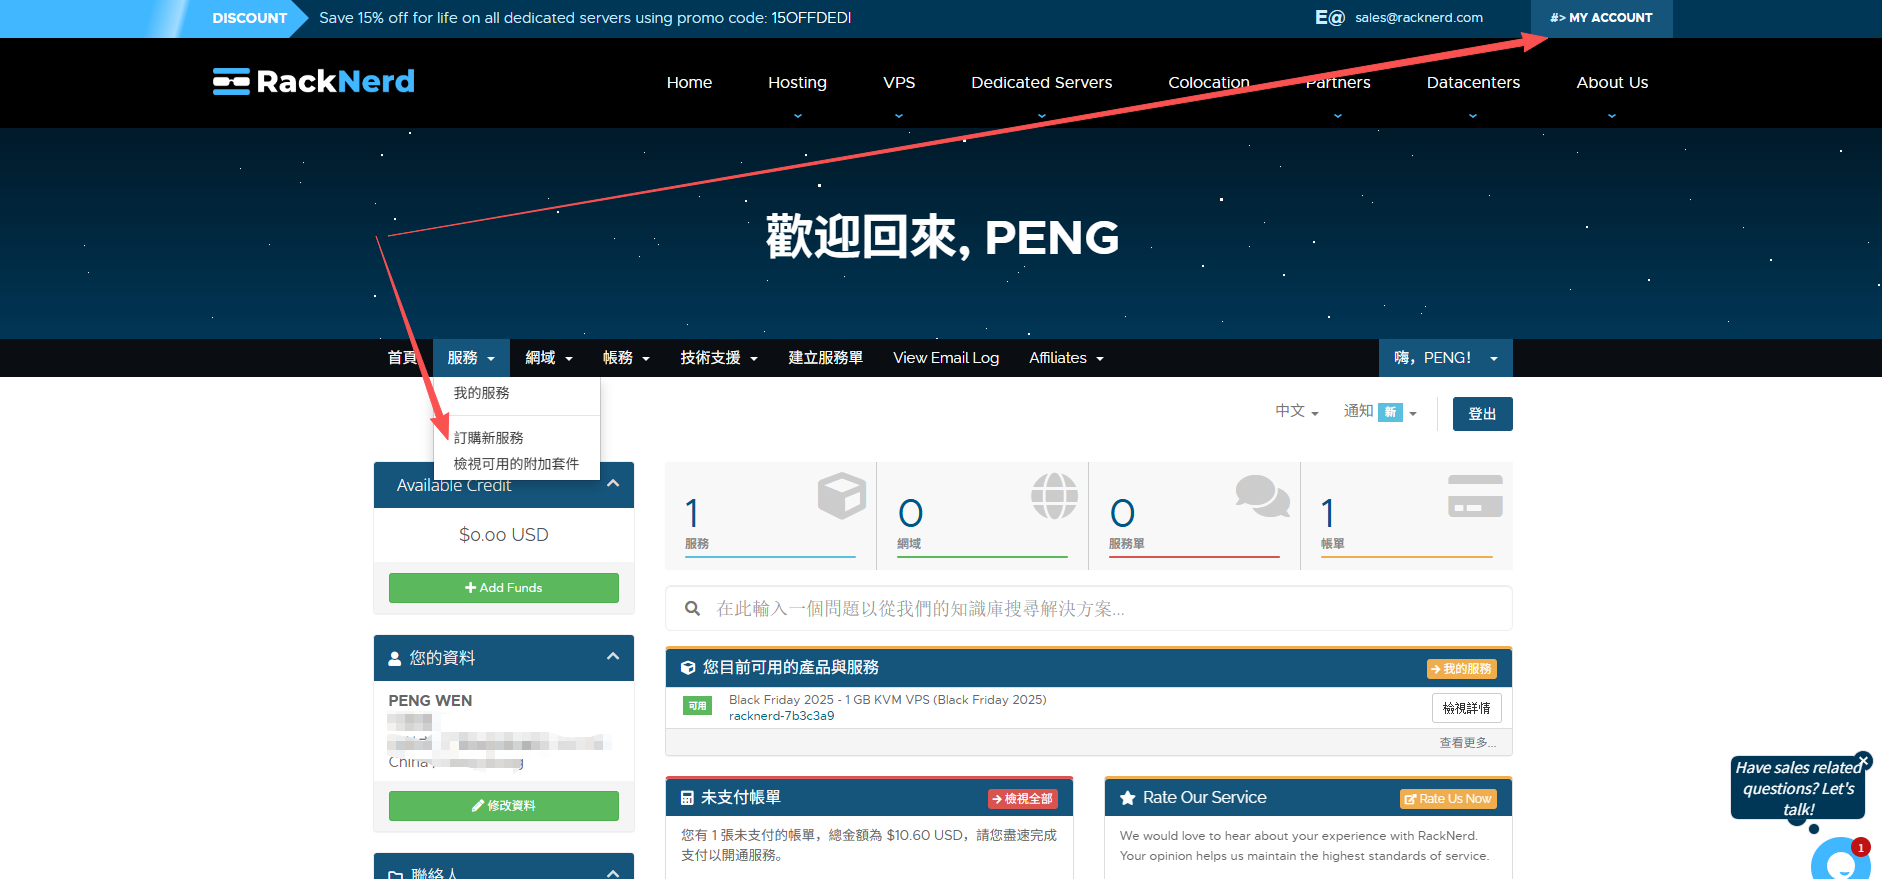Open the Colocation page
This screenshot has width=1882, height=879.
1209,82
